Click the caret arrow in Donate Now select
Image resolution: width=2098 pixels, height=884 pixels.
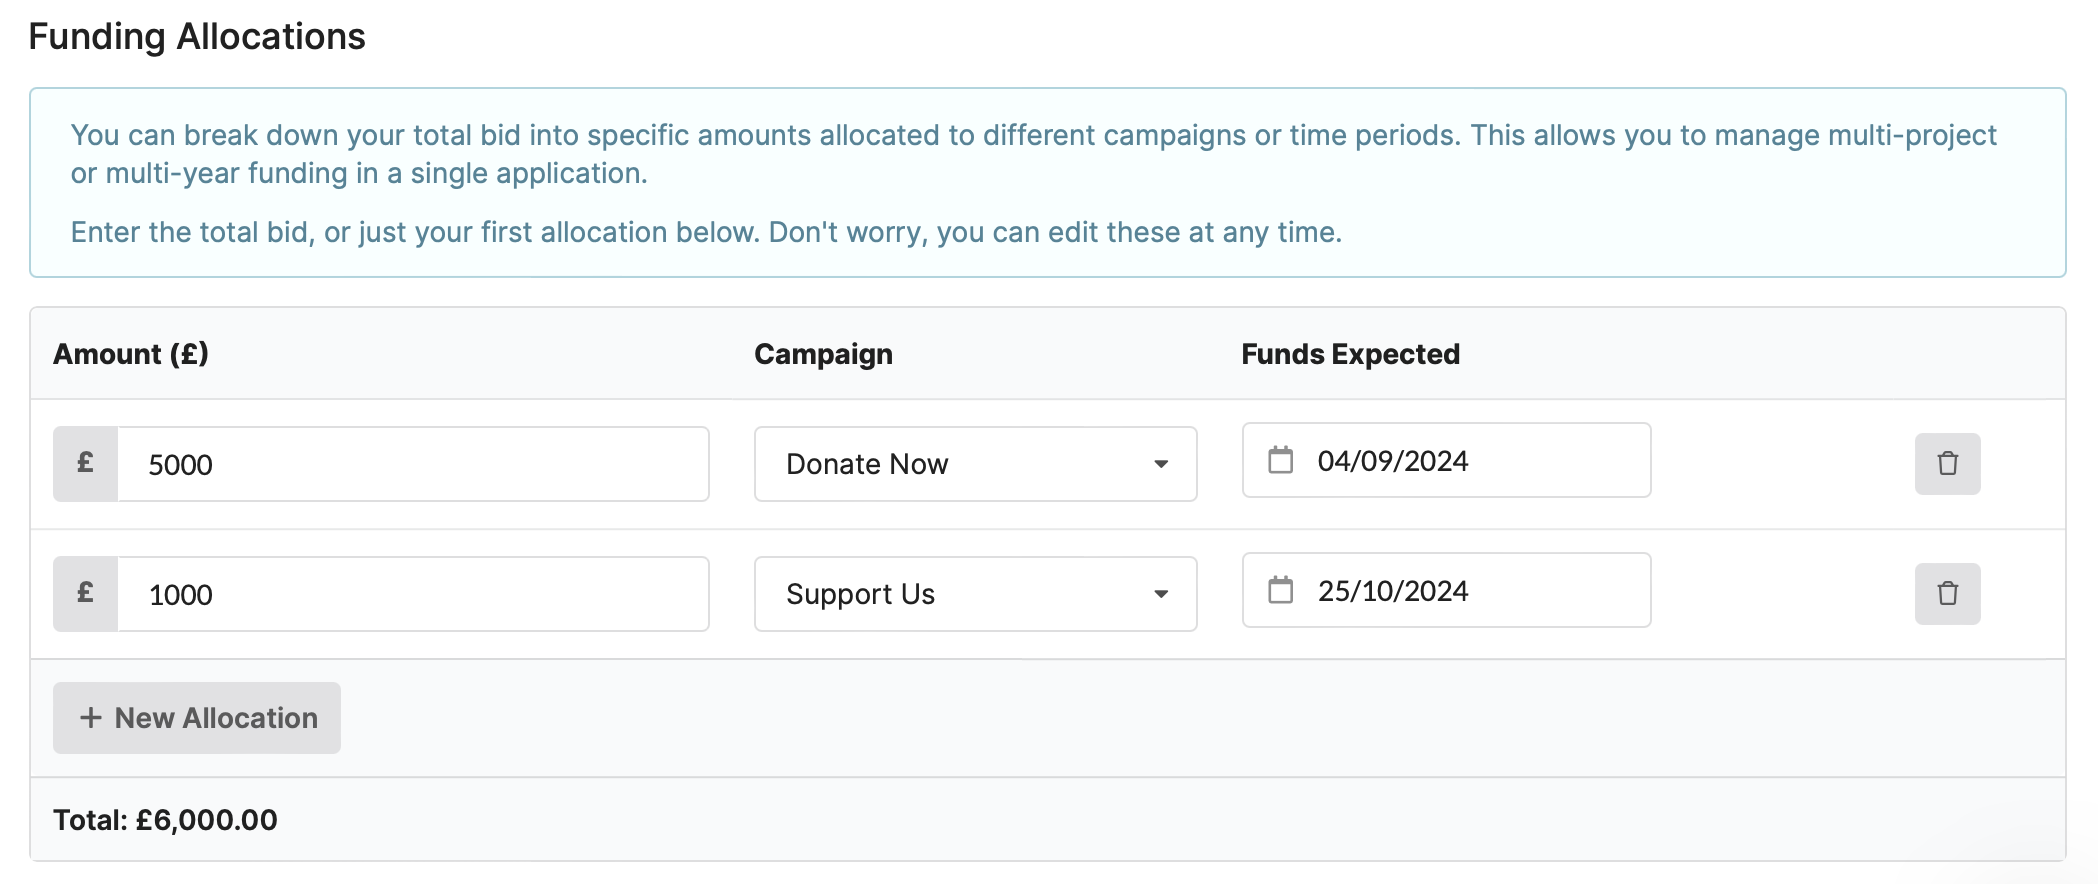[1161, 464]
